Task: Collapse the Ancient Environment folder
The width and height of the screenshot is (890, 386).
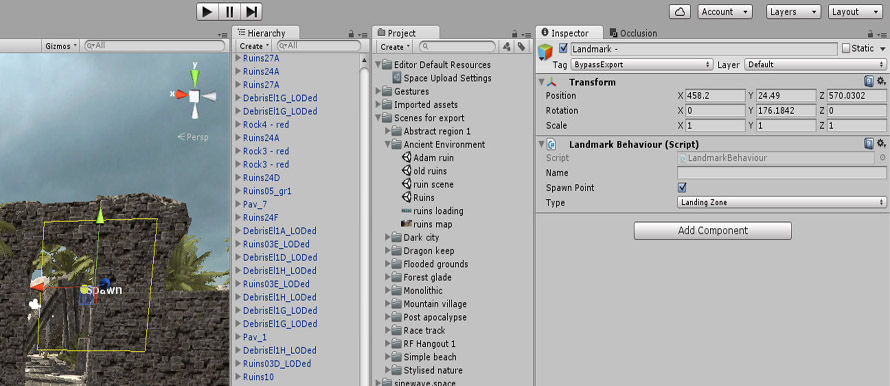Action: click(388, 144)
